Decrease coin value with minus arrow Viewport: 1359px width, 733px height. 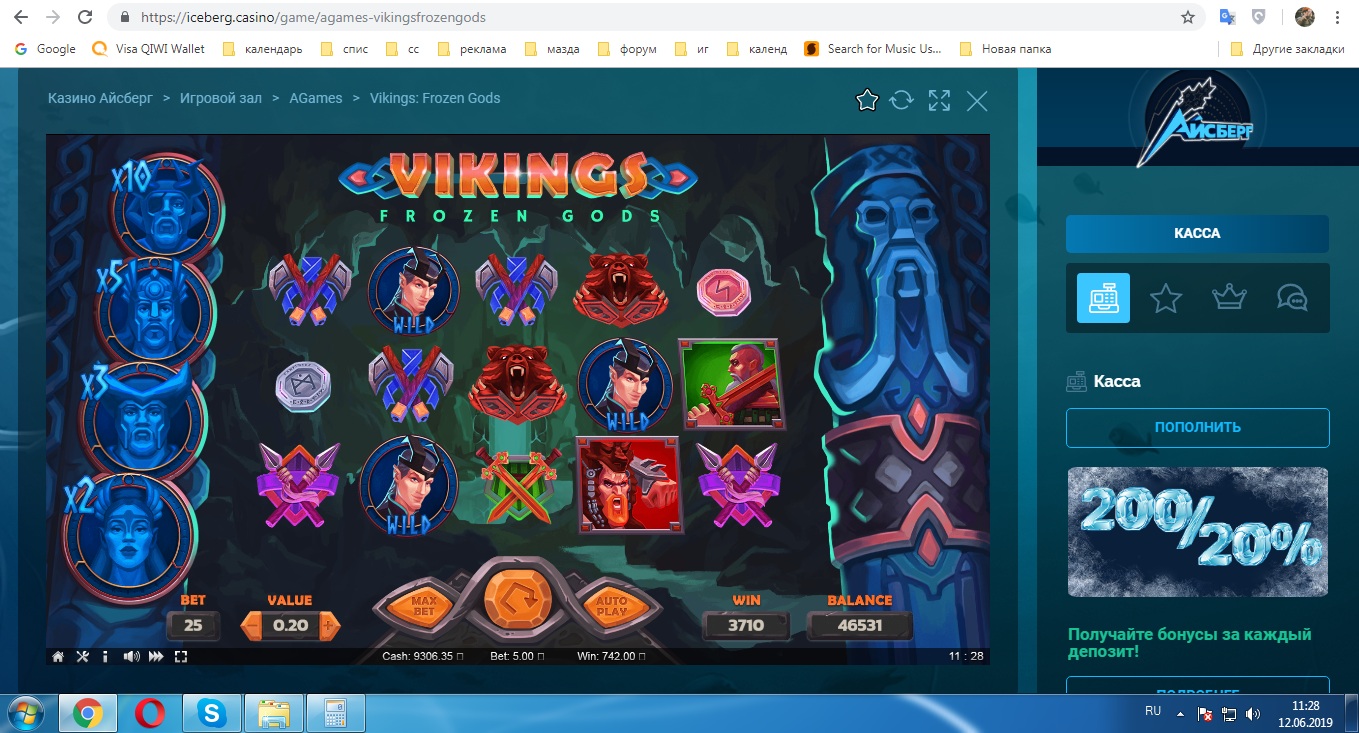click(253, 627)
